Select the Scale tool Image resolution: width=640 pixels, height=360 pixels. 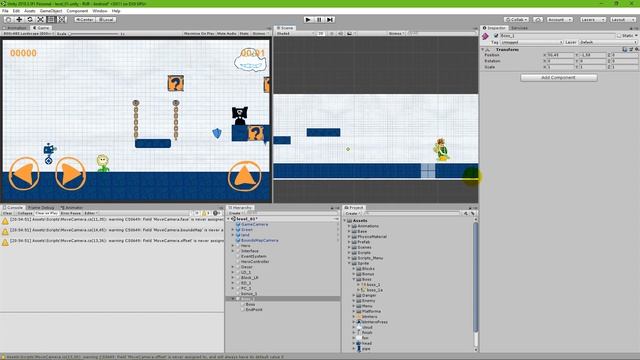(x=40, y=20)
